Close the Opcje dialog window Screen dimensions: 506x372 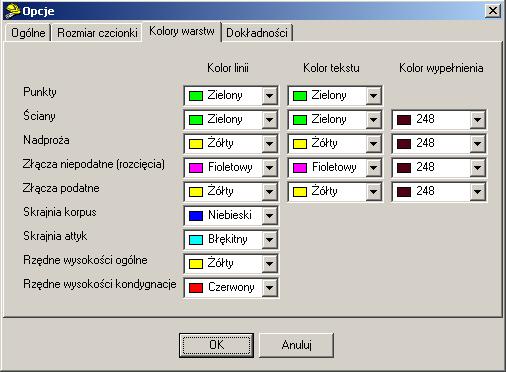tap(493, 11)
